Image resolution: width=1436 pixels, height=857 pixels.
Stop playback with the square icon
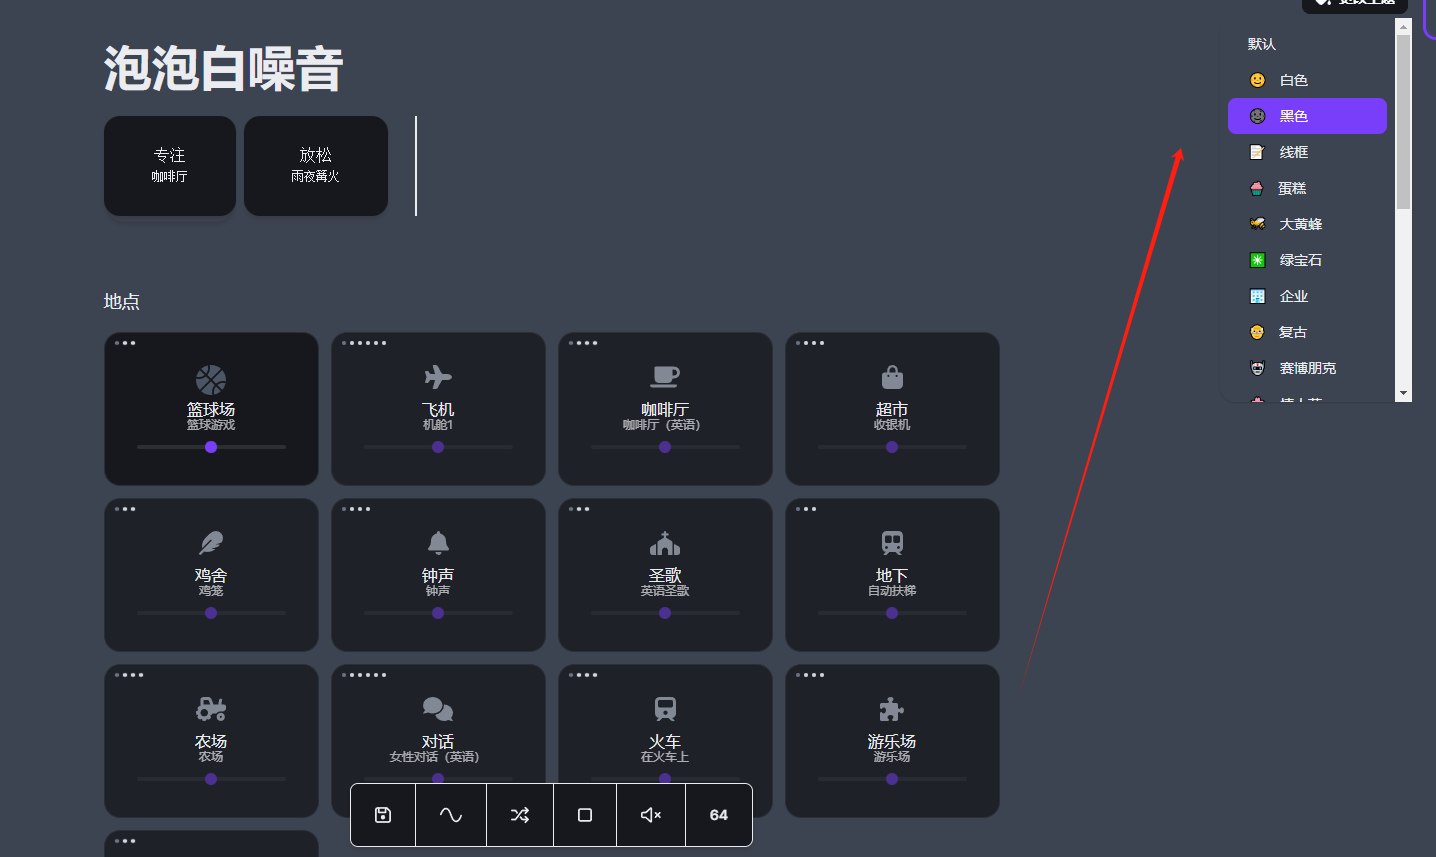585,815
